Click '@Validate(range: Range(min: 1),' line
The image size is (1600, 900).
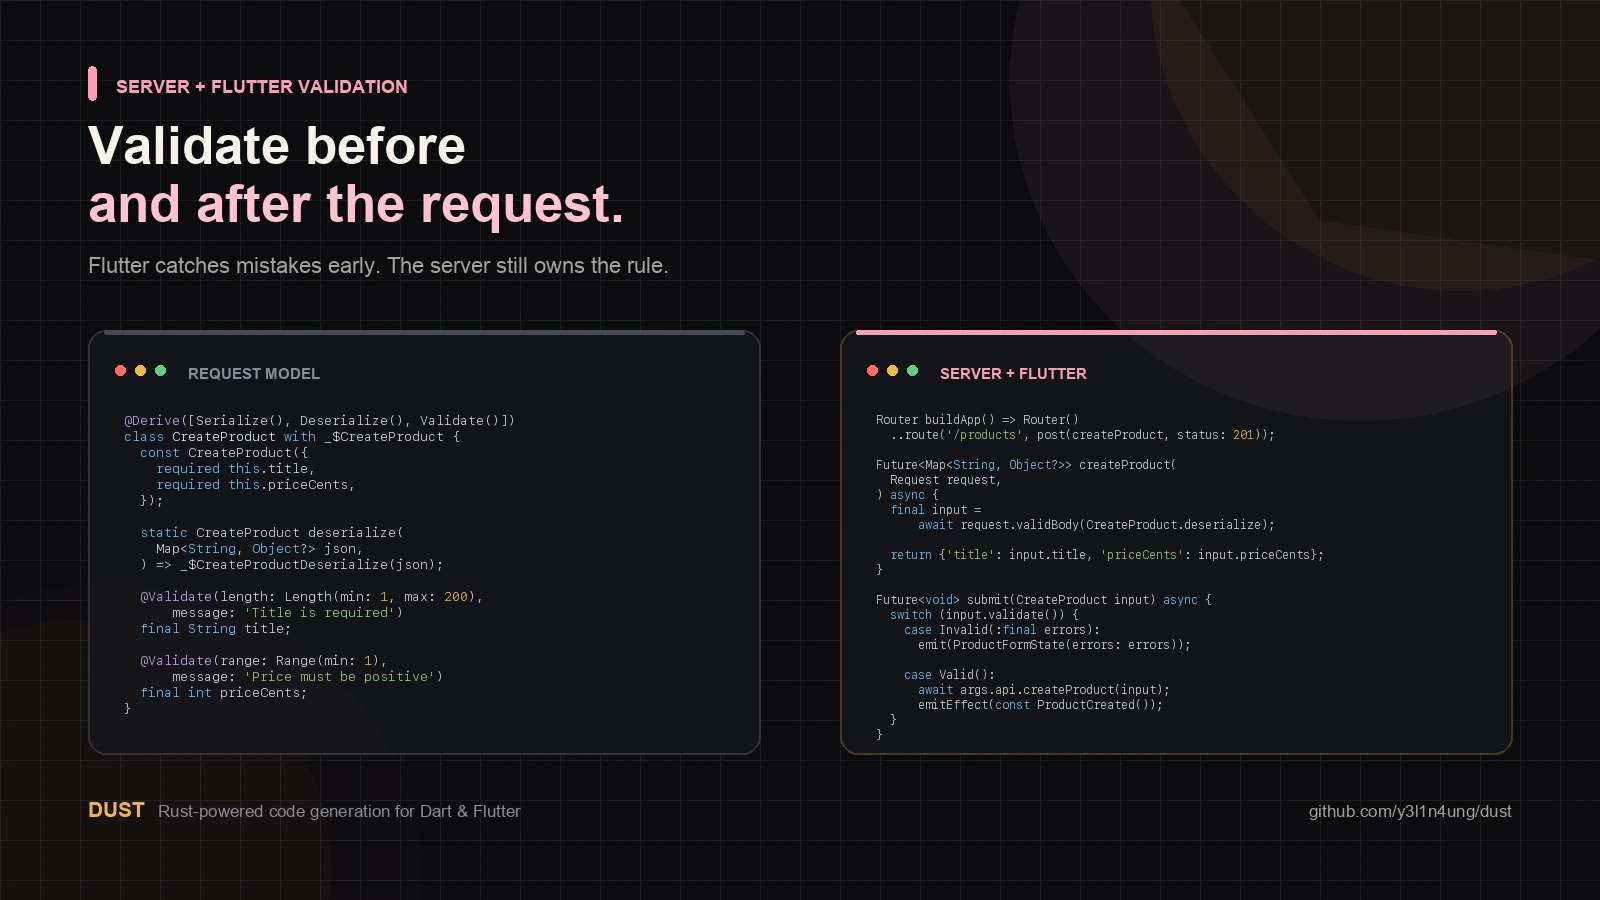(x=263, y=661)
